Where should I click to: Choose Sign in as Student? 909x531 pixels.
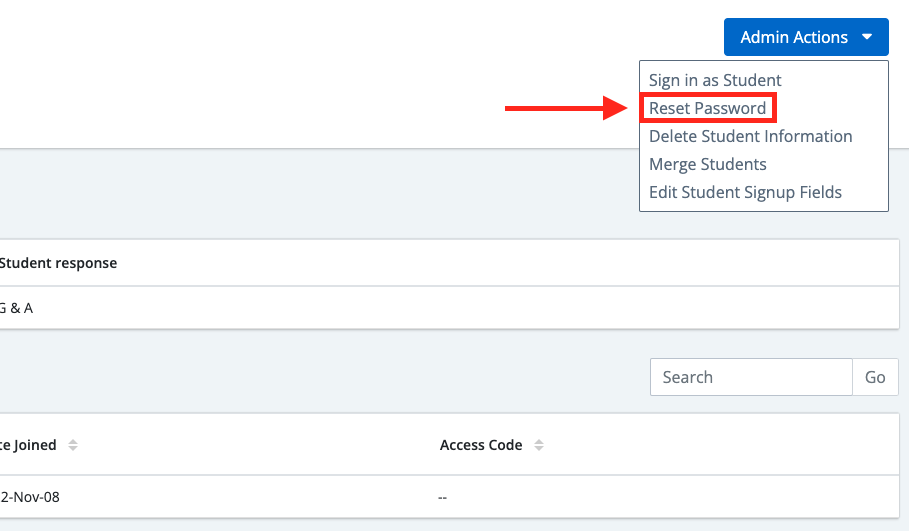[715, 80]
